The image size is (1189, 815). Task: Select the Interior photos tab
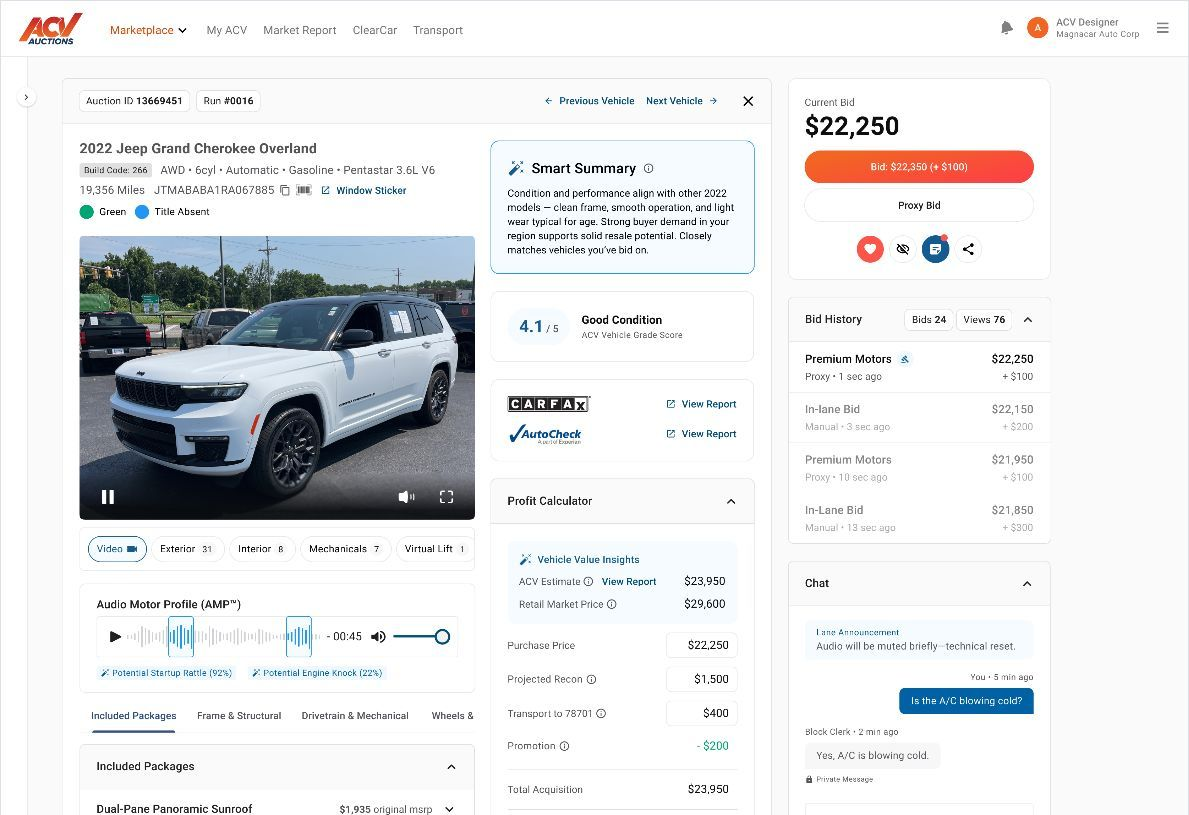coord(262,549)
